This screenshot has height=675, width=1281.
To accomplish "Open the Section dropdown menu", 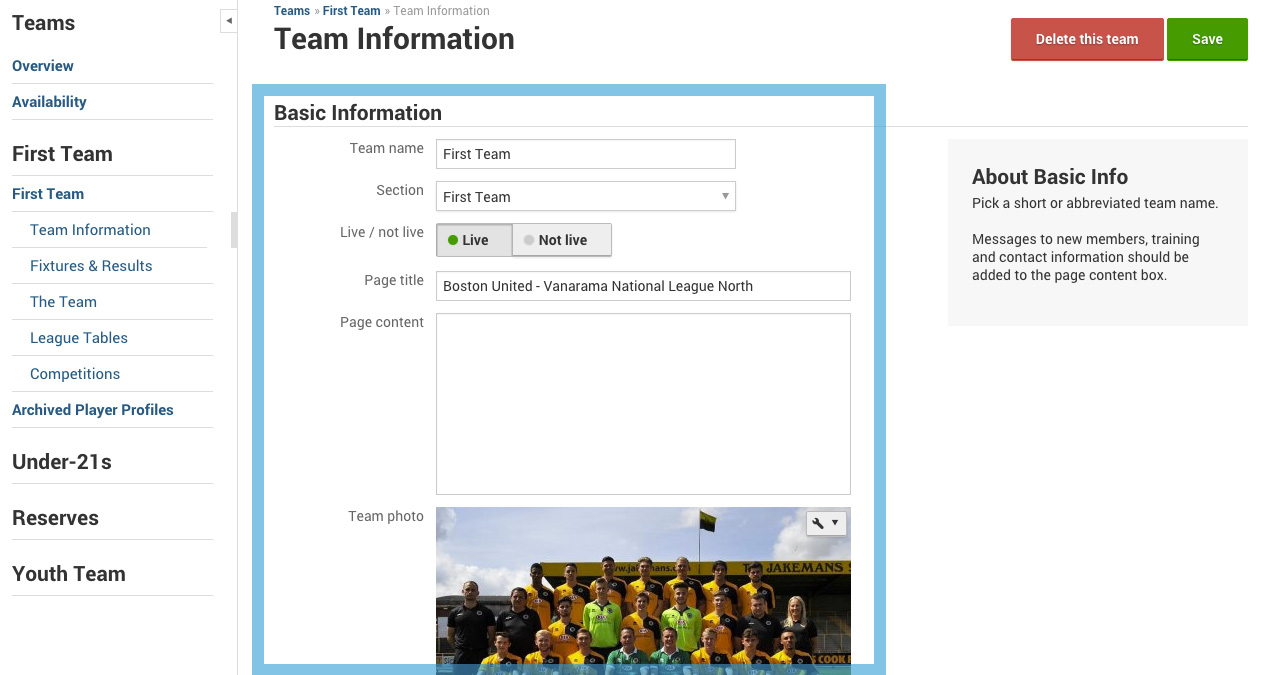I will tap(585, 196).
